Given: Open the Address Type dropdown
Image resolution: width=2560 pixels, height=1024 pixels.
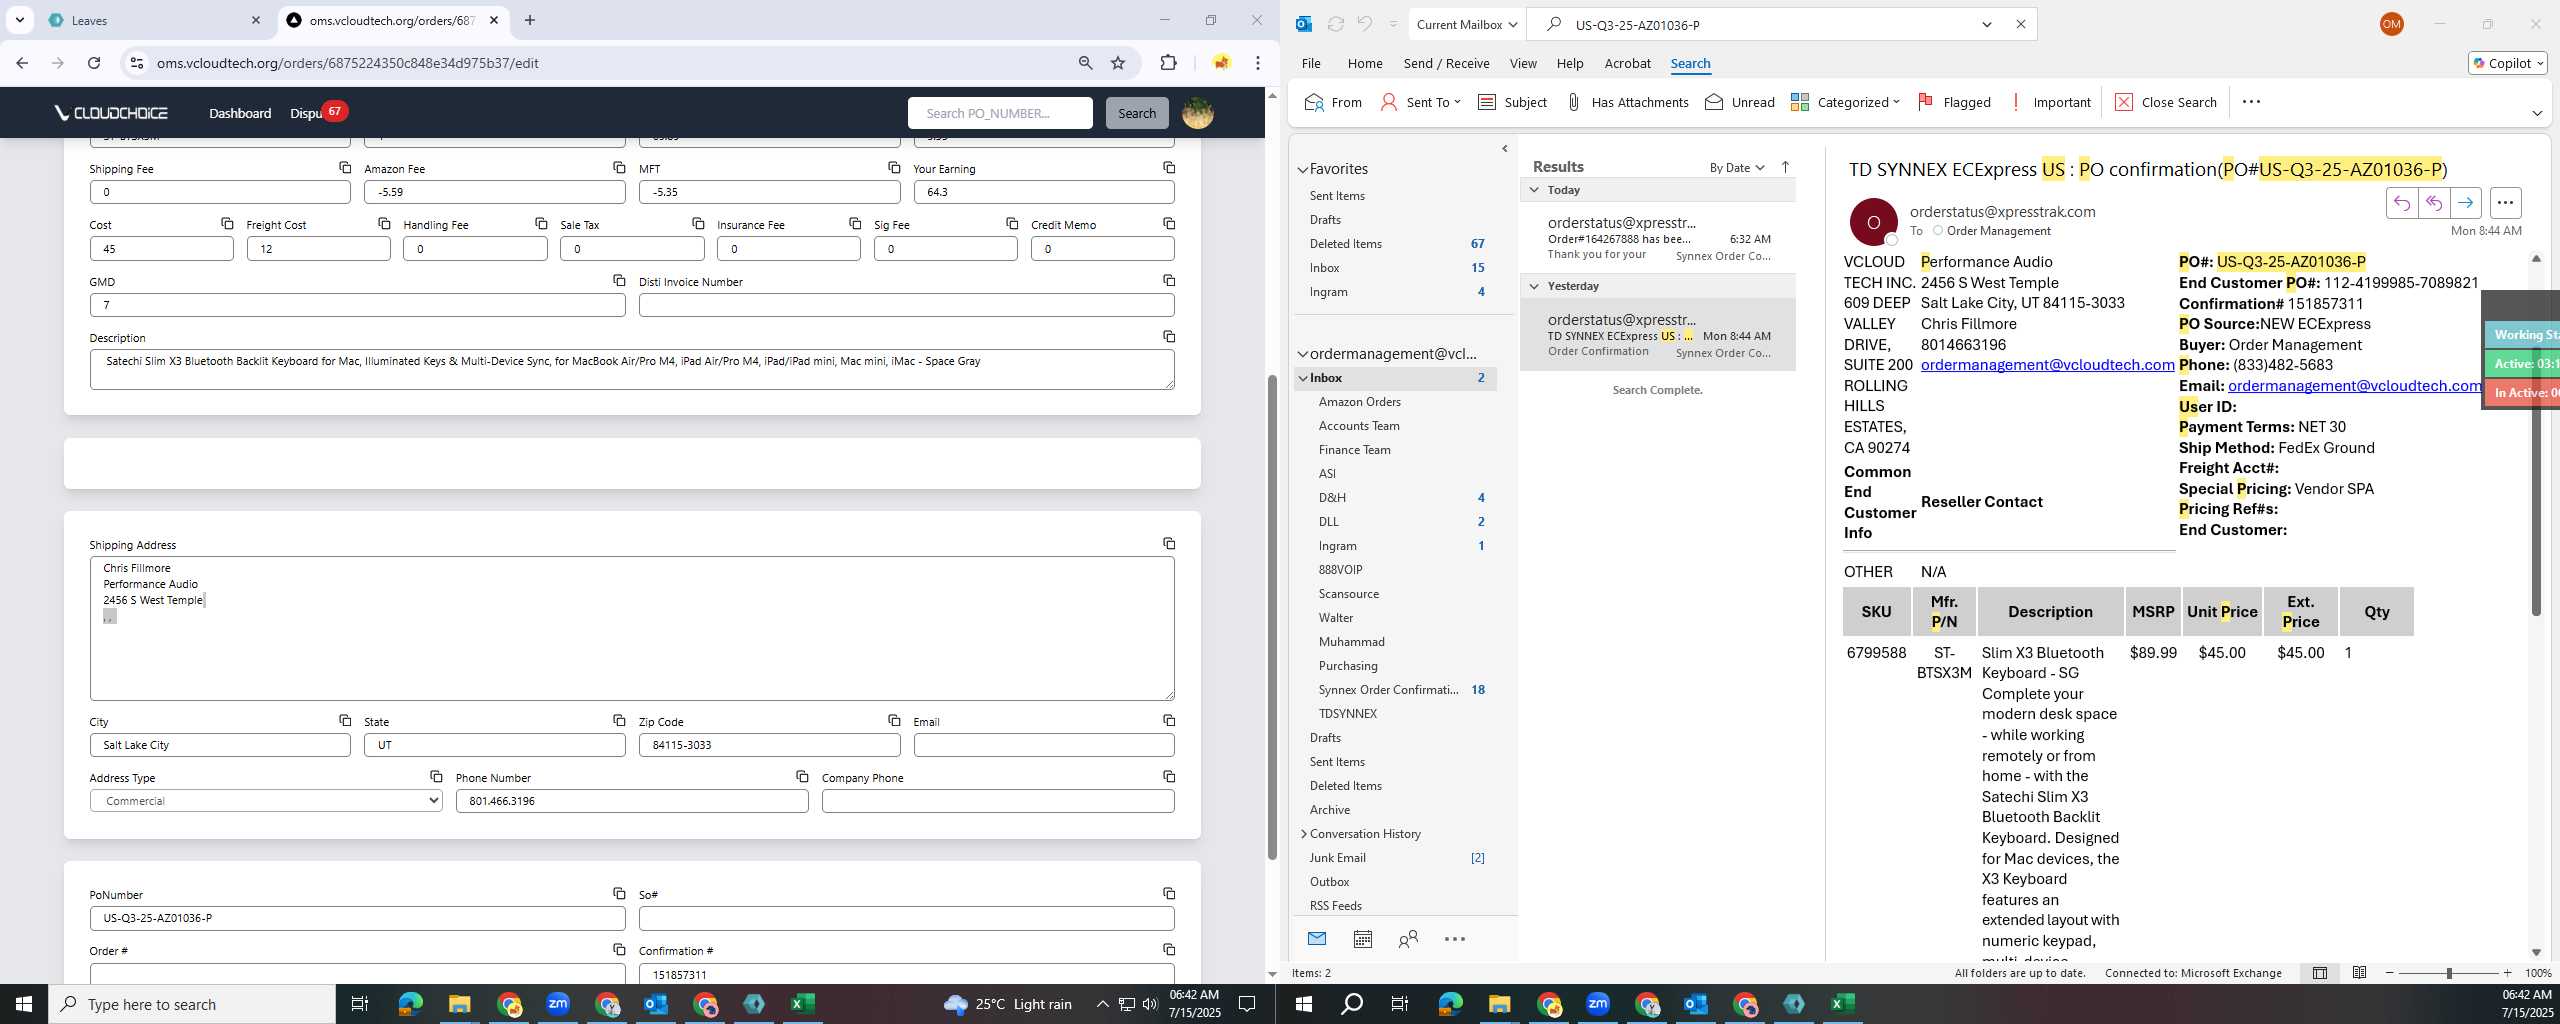Looking at the screenshot, I should pos(266,801).
